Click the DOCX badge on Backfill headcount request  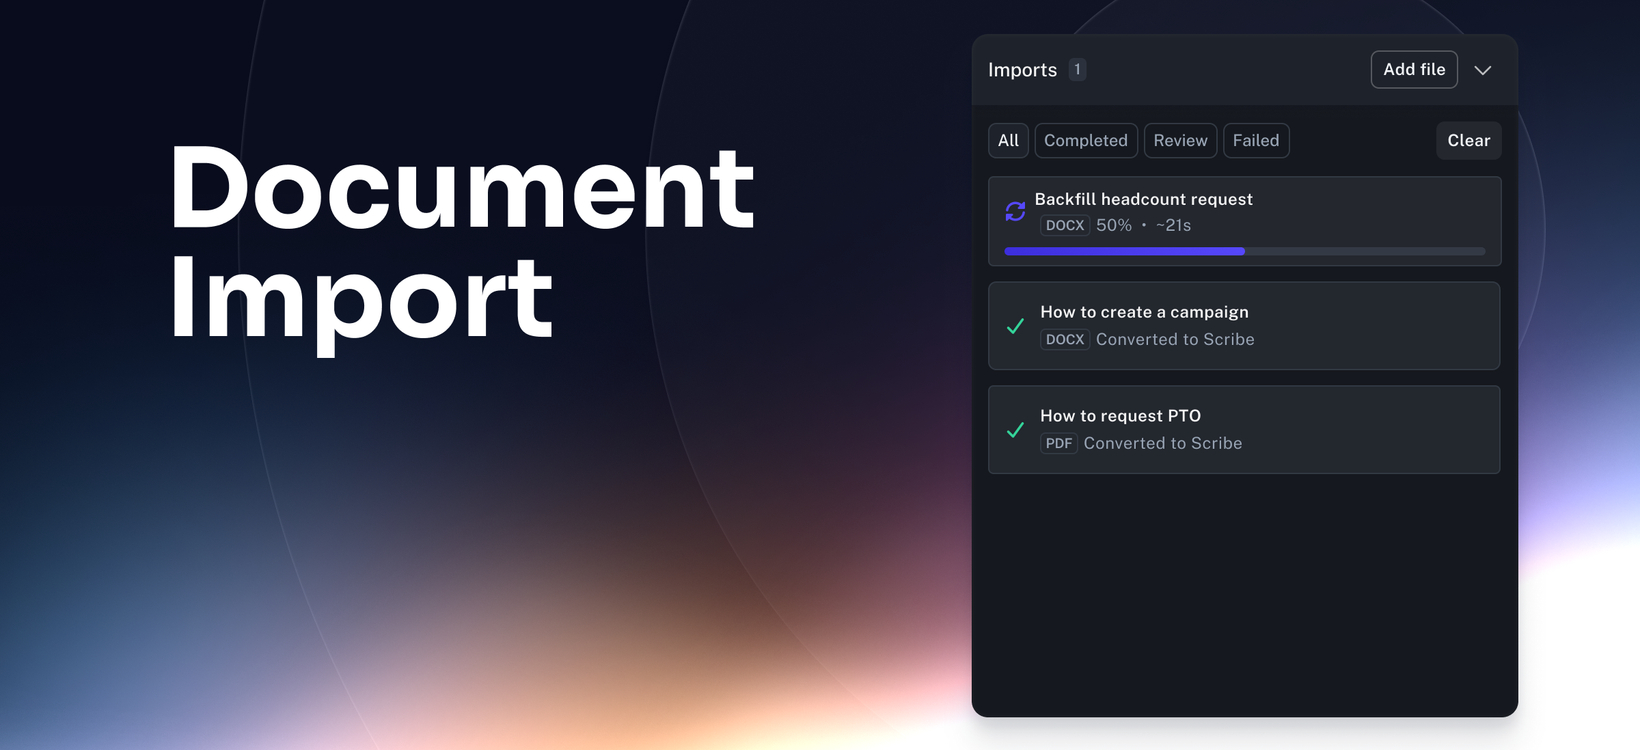coord(1065,225)
